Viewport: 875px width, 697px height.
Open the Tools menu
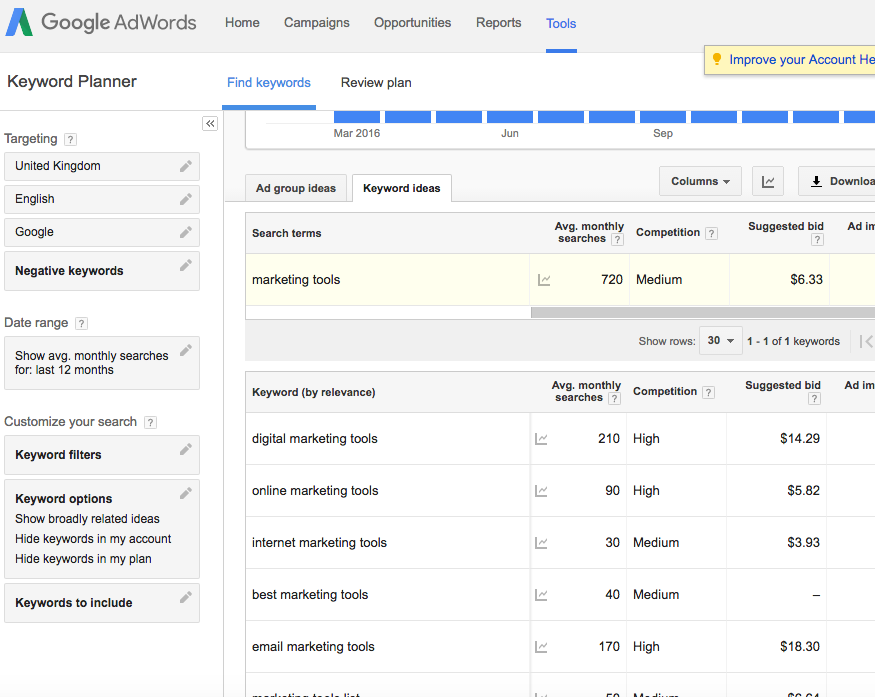coord(561,23)
